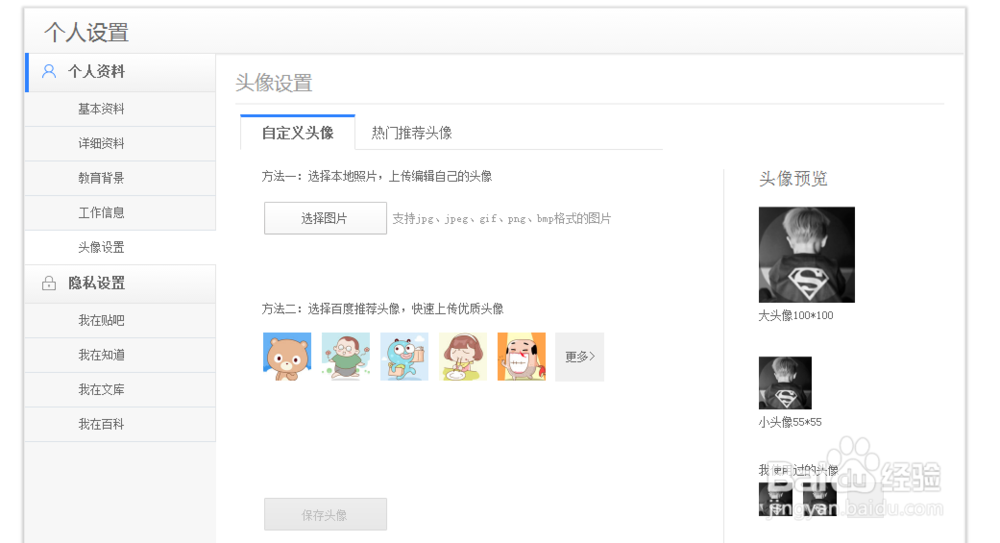The image size is (1000, 543).
Task: Open 我在文库 privacy item
Action: pyautogui.click(x=121, y=389)
